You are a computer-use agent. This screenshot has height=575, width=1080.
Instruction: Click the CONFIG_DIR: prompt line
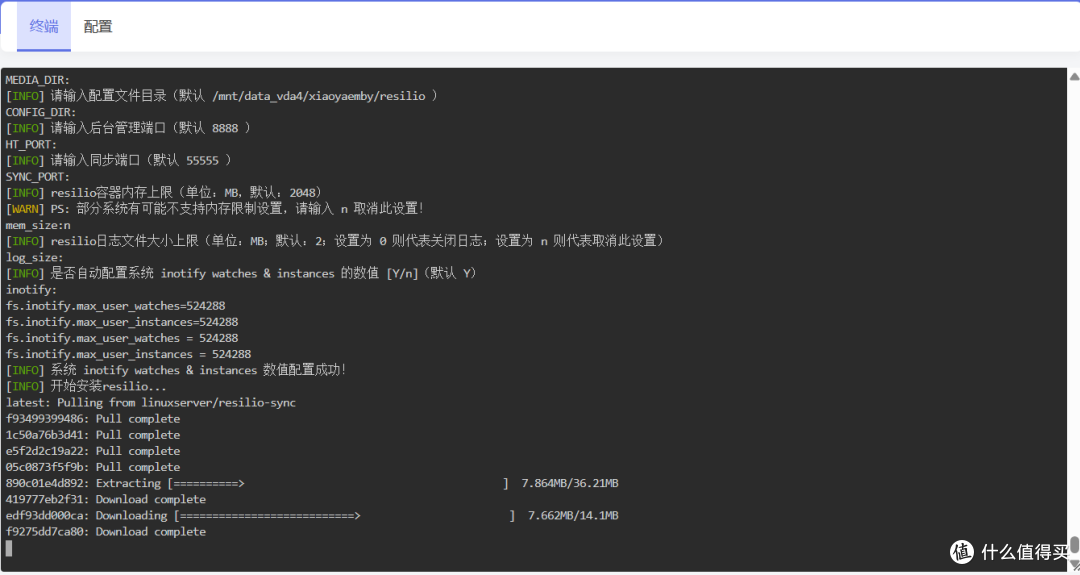[41, 112]
